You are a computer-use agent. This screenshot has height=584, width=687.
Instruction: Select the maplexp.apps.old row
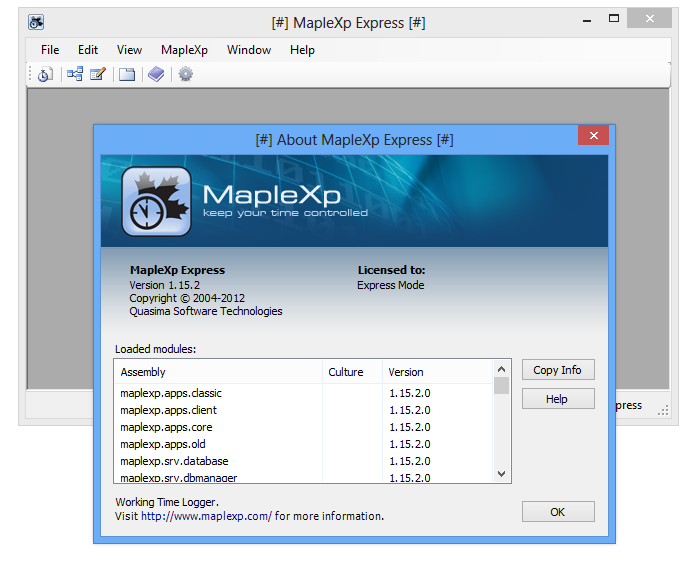[x=304, y=444]
